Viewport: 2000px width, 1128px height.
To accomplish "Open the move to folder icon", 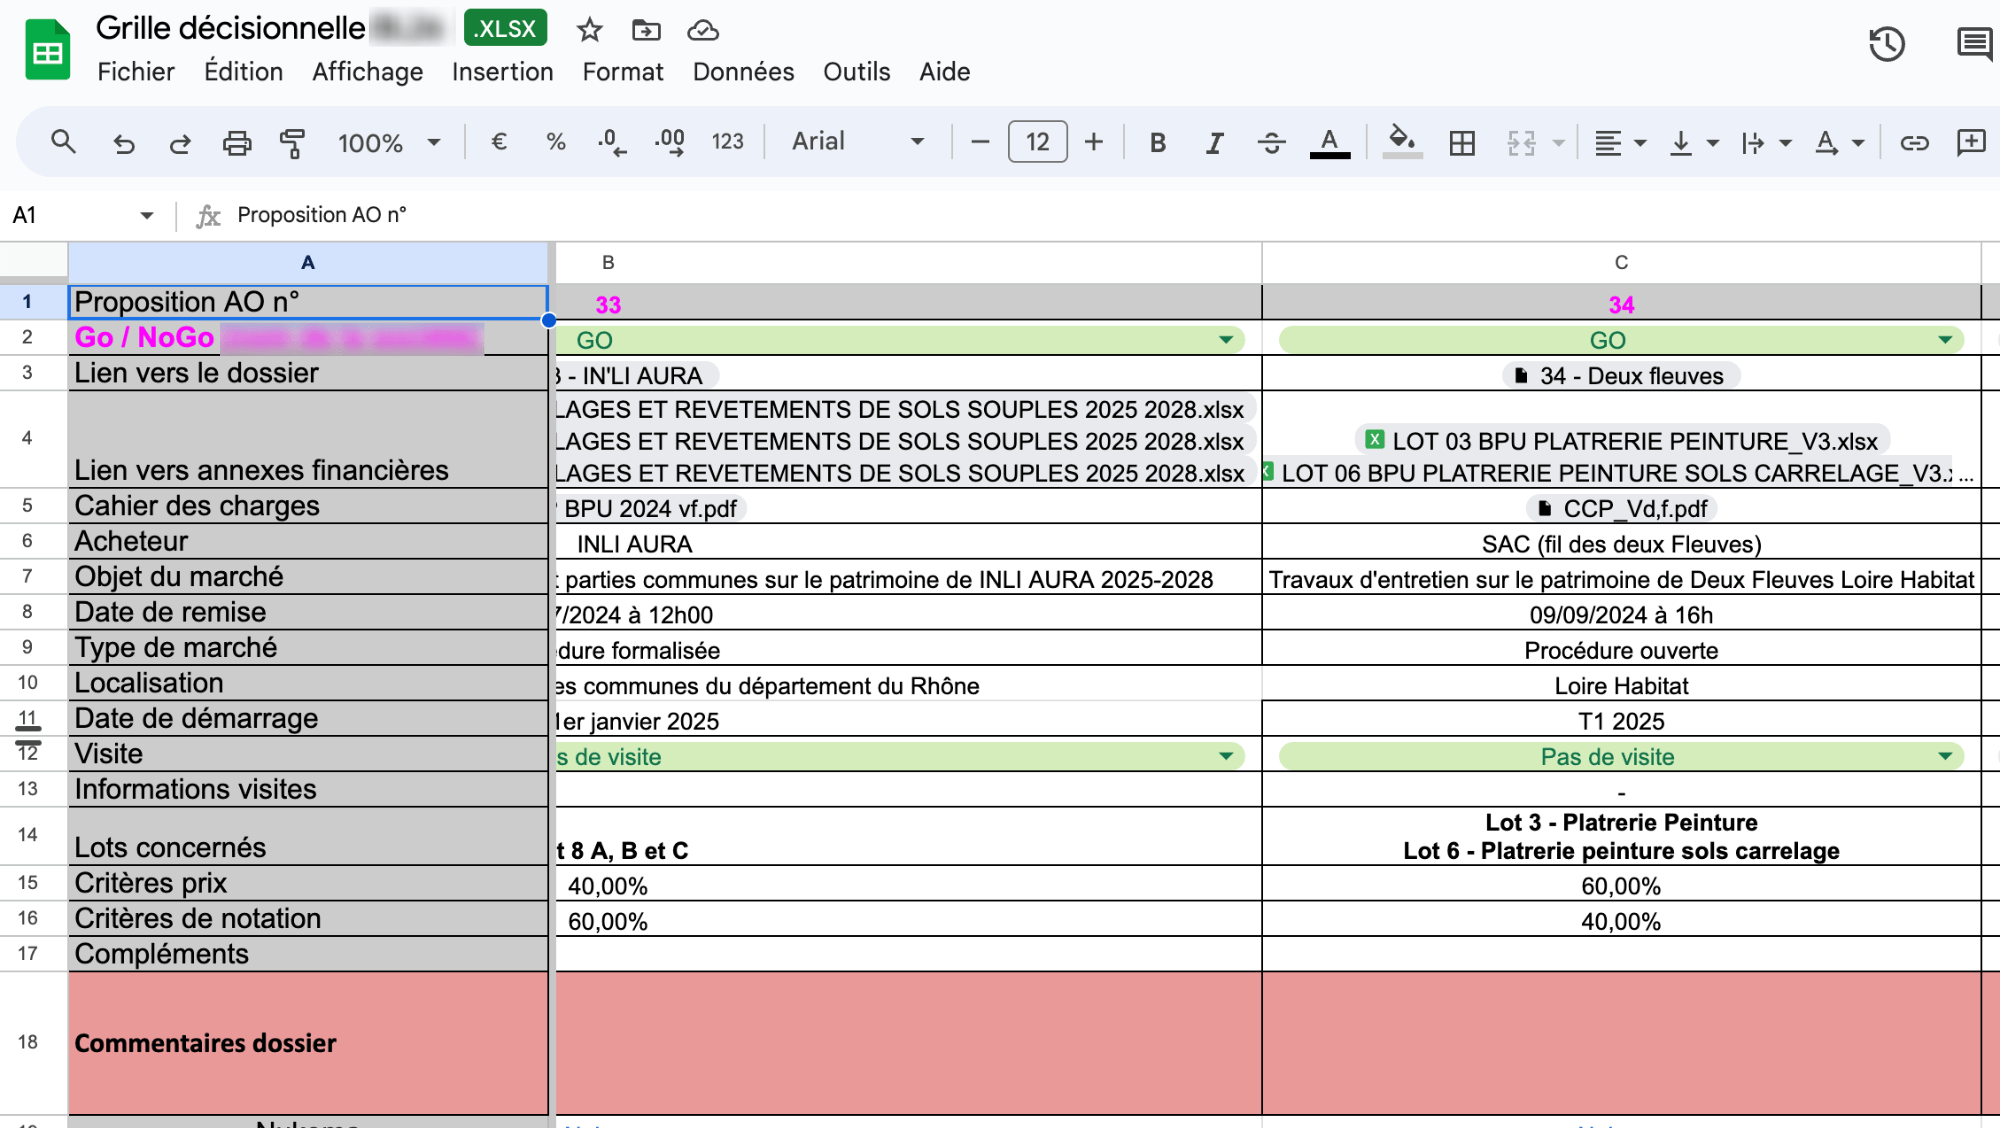I will click(646, 30).
